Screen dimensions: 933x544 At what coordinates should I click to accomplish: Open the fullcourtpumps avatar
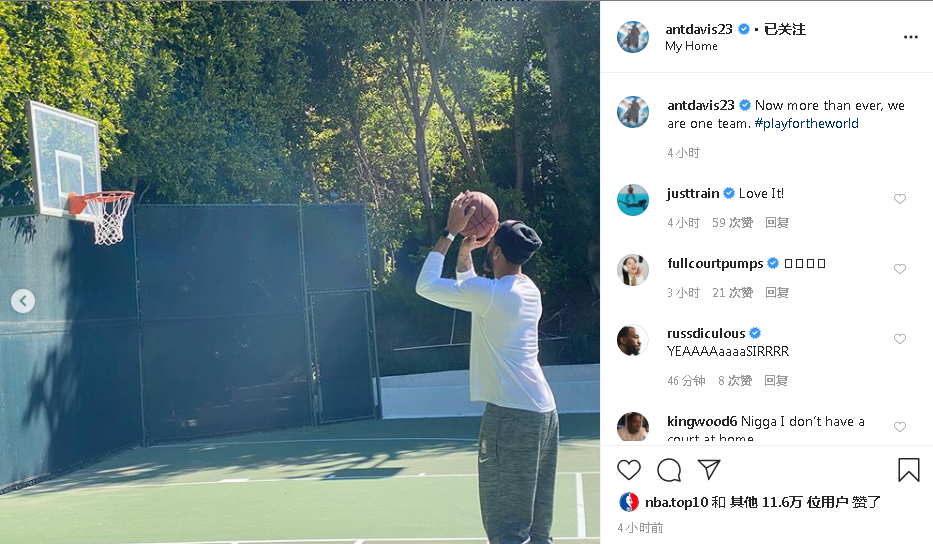click(633, 270)
